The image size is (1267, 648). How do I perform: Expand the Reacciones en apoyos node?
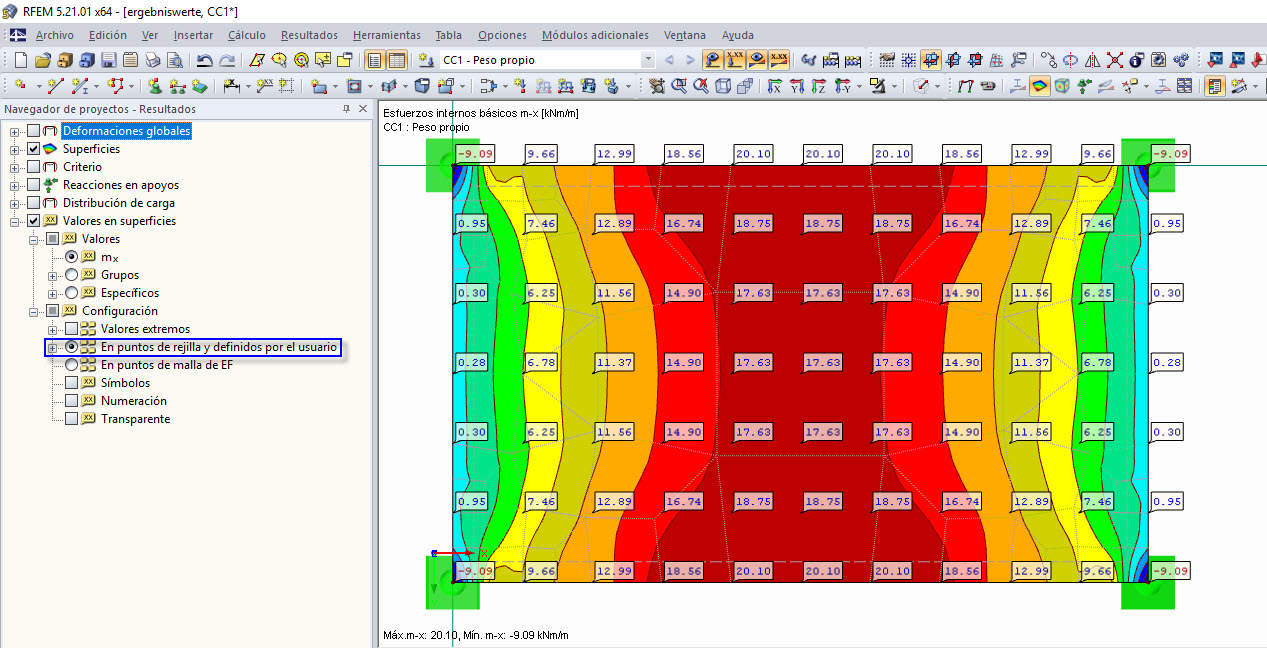tap(14, 185)
